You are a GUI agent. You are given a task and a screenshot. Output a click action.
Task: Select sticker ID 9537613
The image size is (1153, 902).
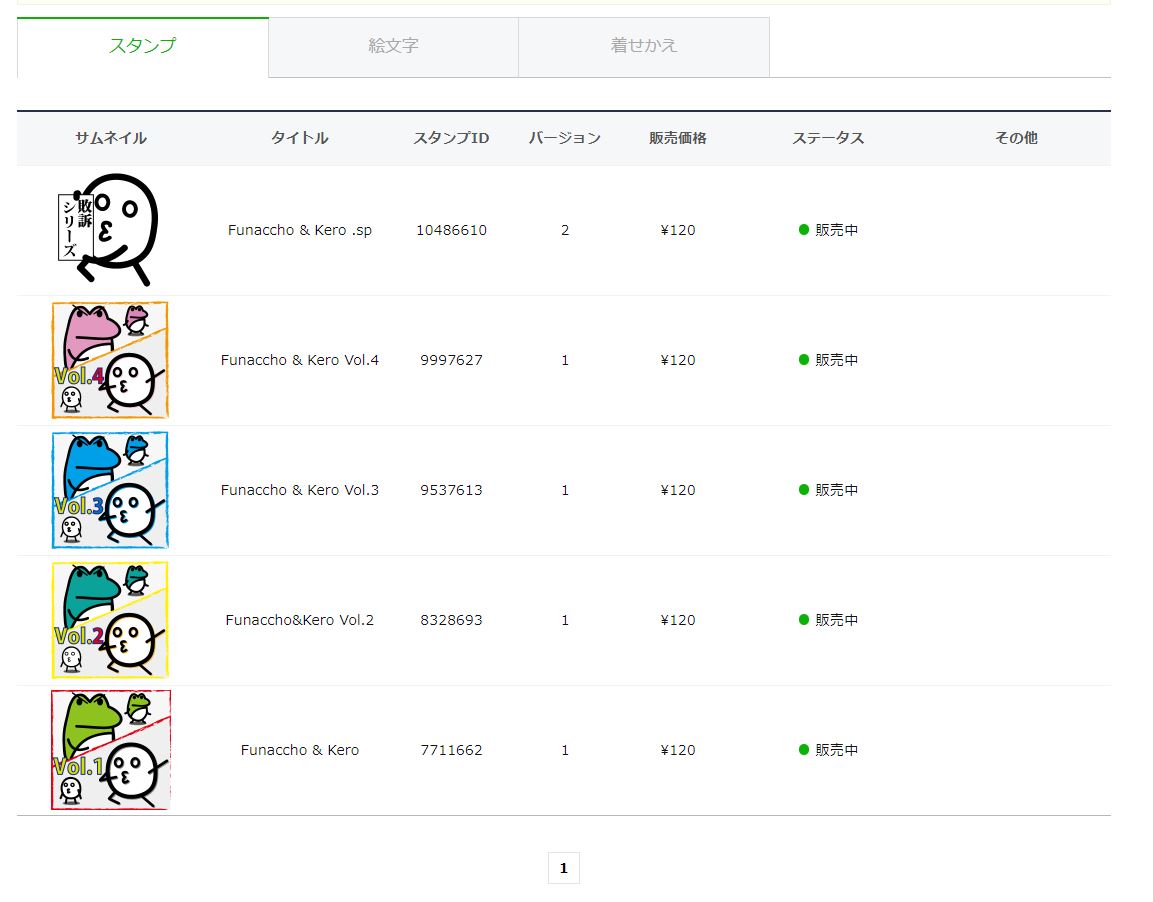tap(451, 490)
